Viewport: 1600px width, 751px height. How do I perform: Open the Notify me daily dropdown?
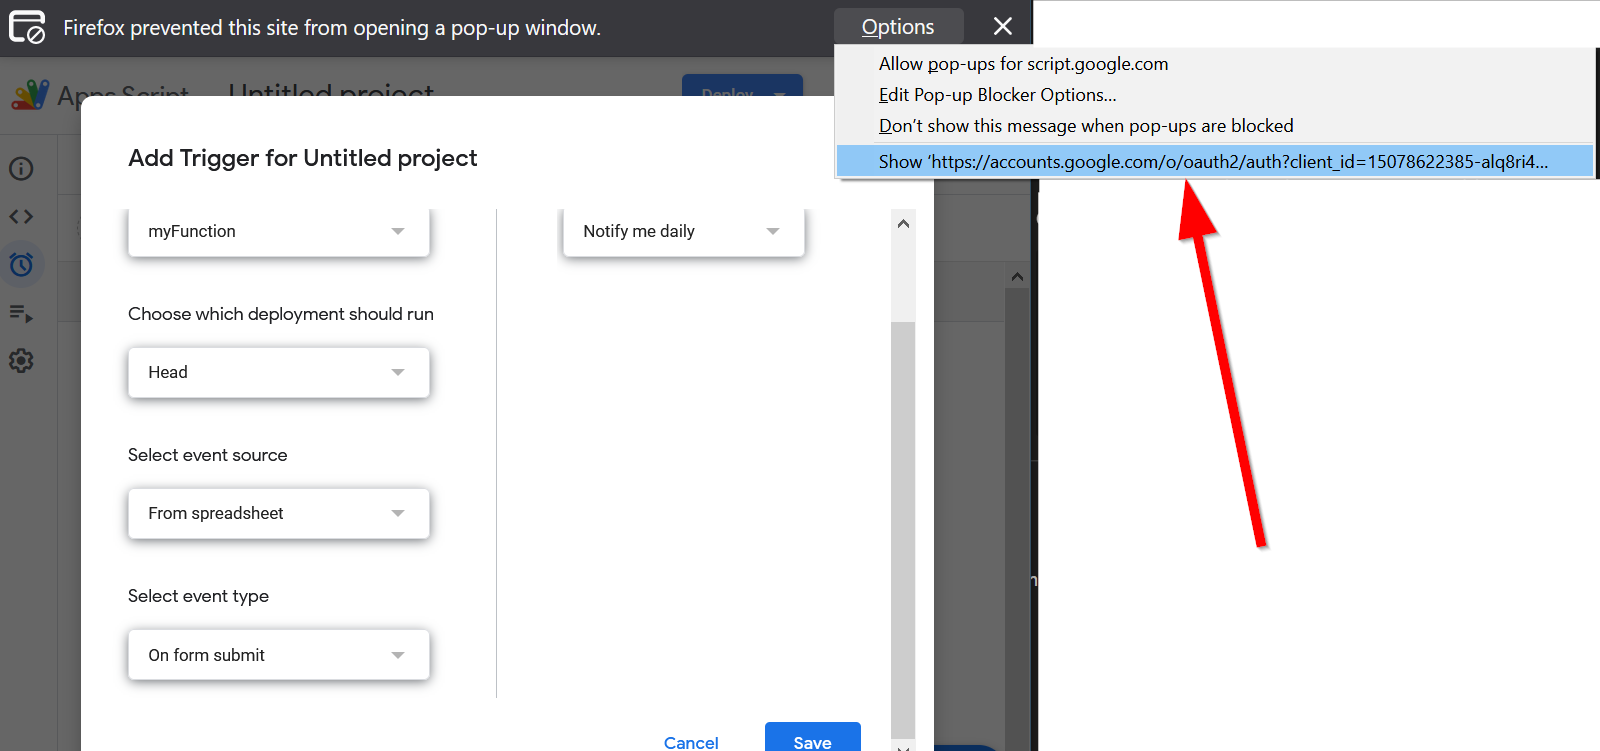tap(683, 231)
